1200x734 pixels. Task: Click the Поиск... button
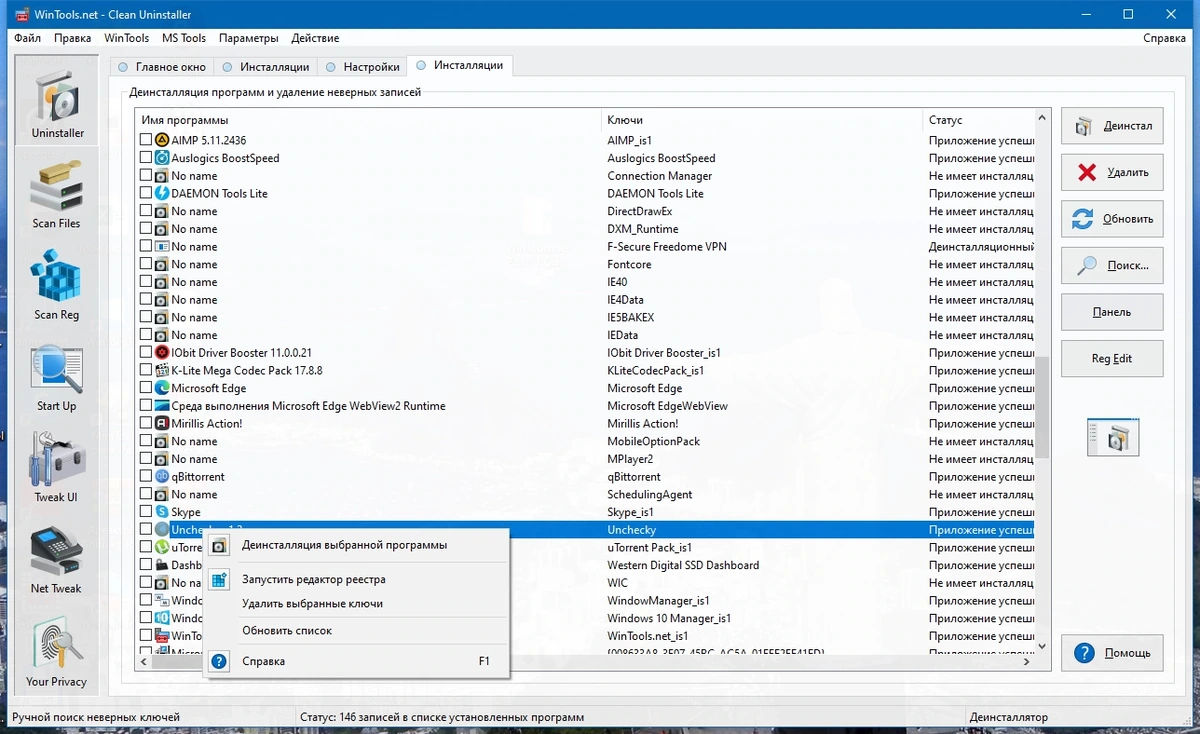(1112, 265)
